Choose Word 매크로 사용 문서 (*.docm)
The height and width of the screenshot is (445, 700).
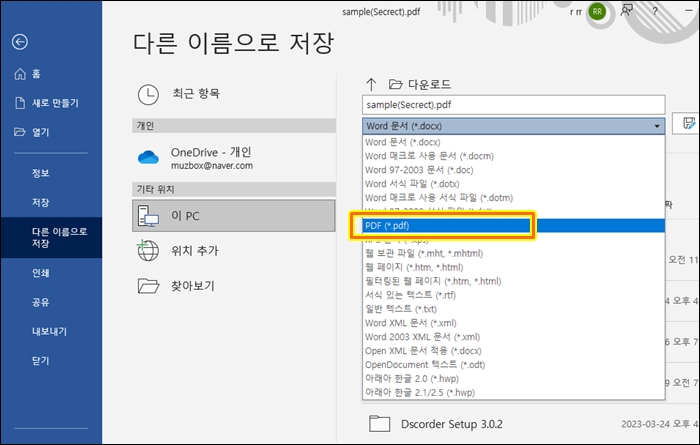513,156
